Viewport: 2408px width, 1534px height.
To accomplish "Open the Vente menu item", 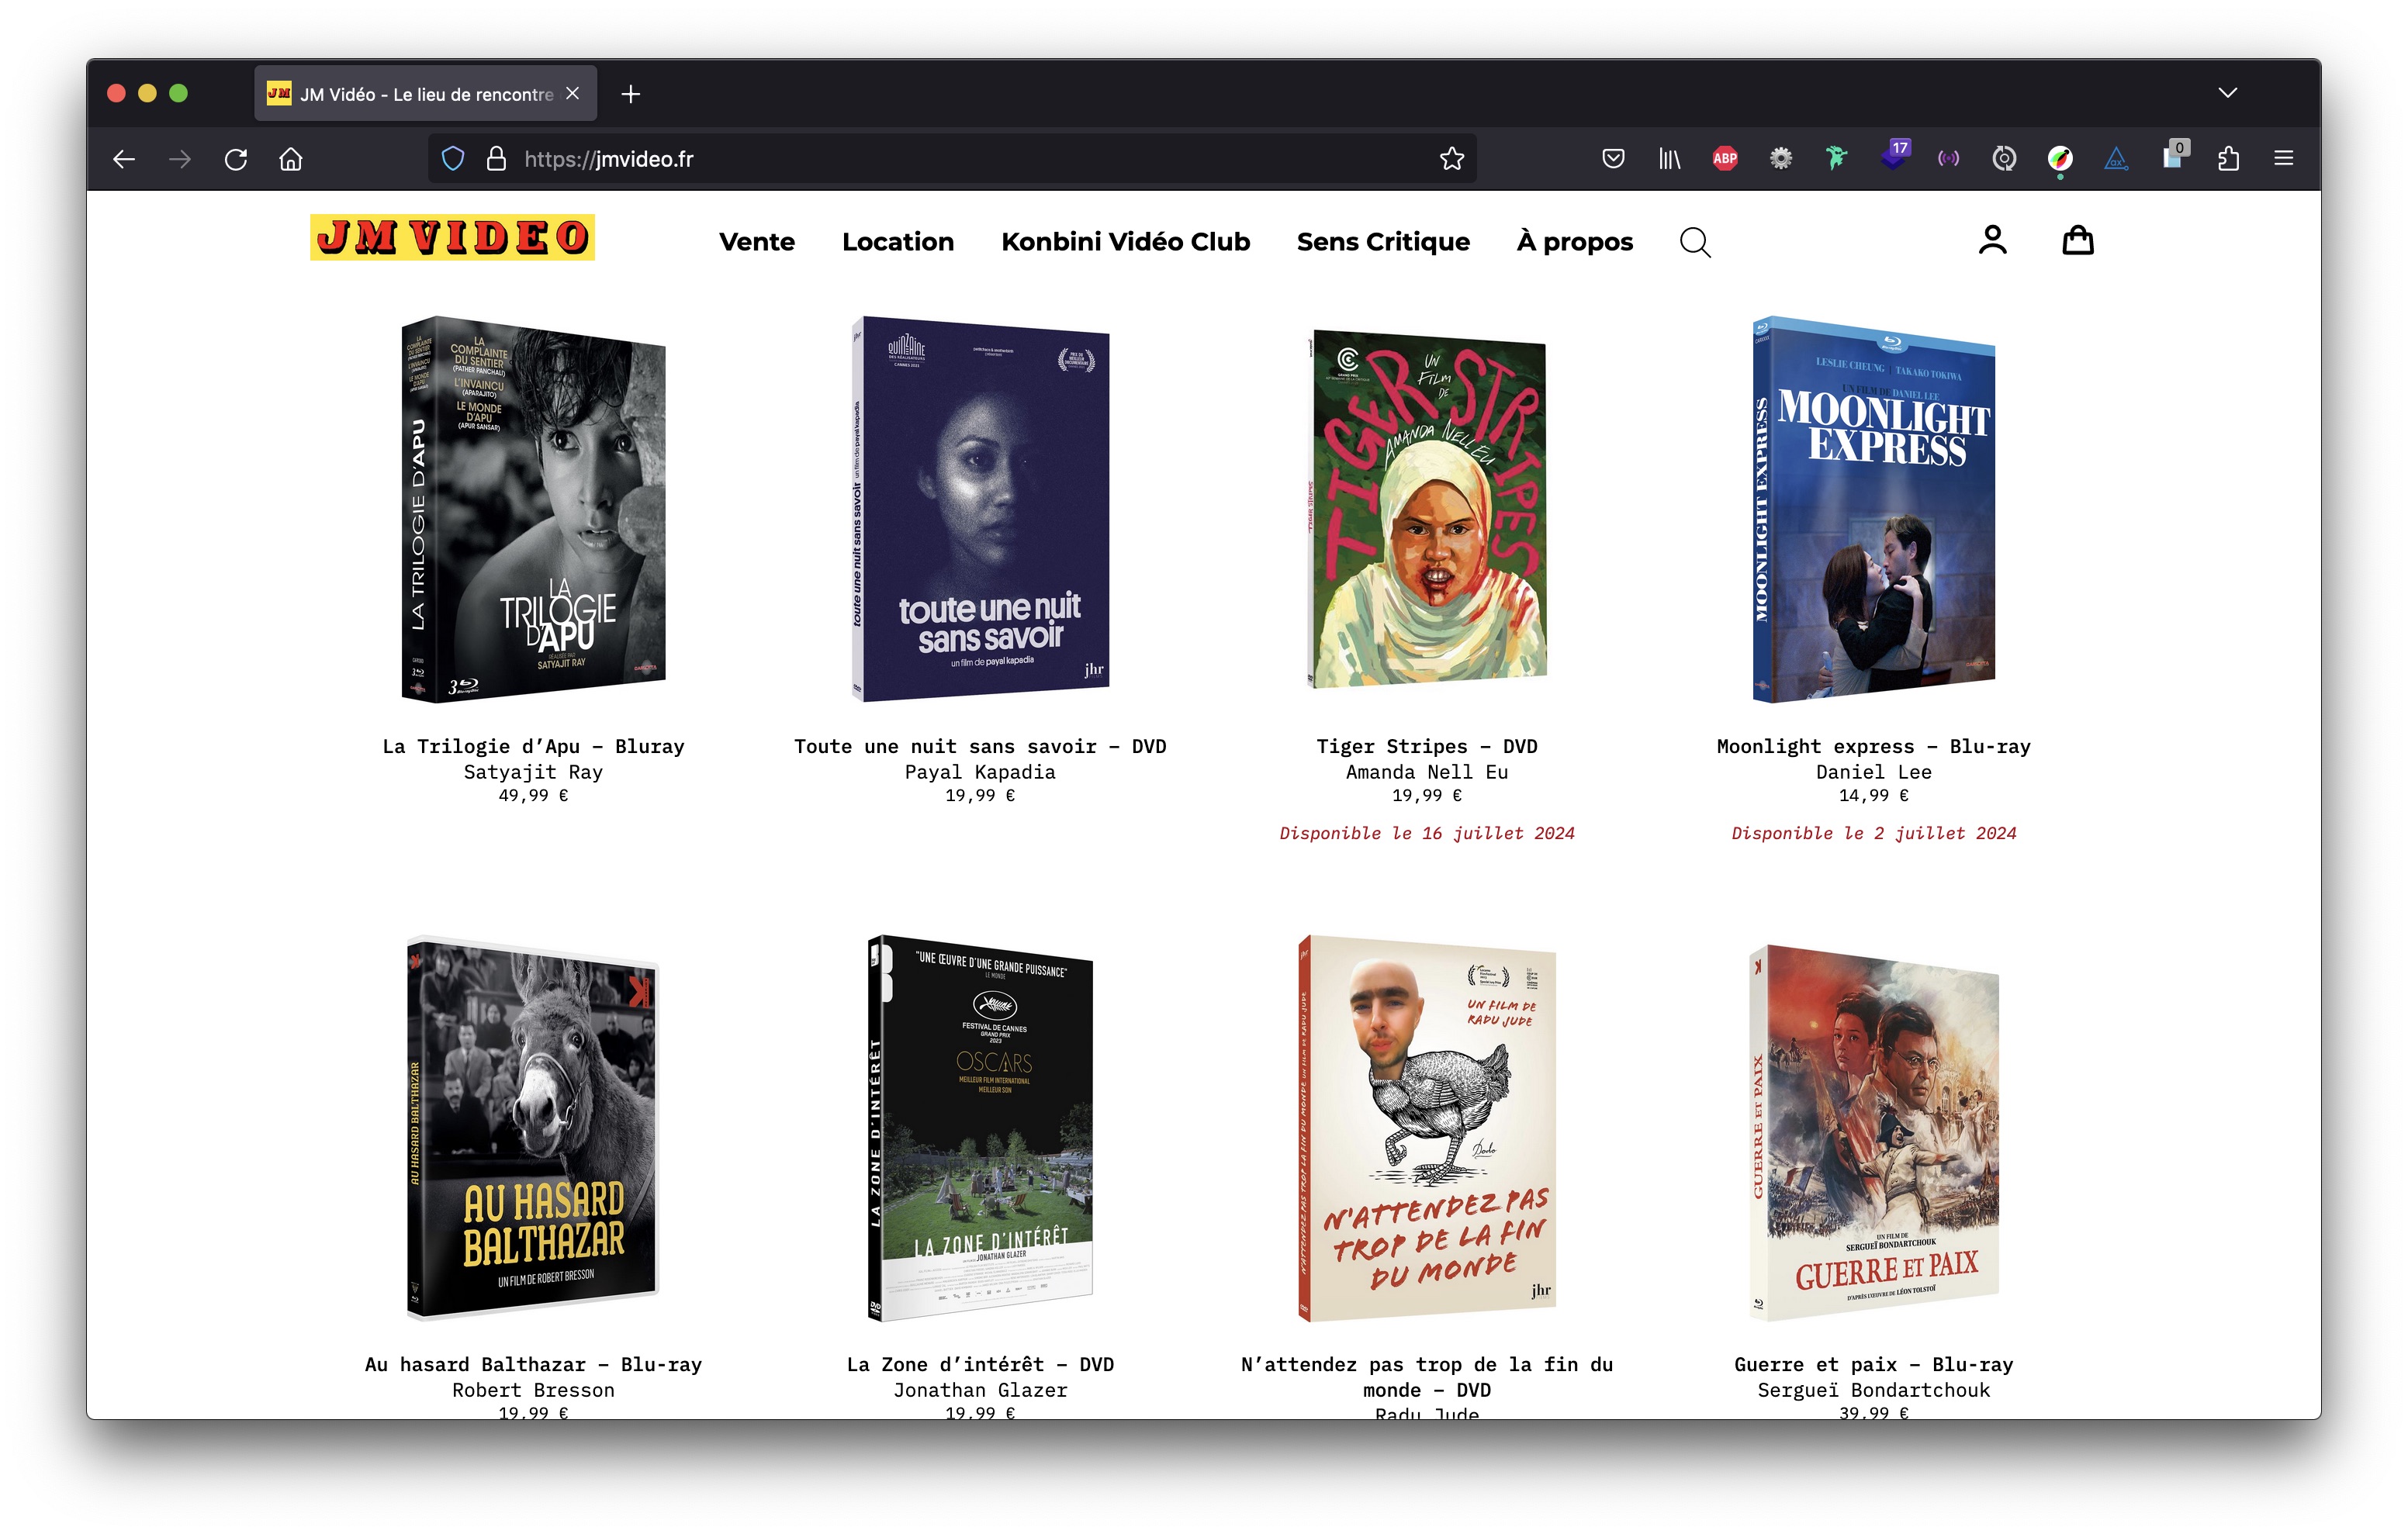I will (756, 242).
